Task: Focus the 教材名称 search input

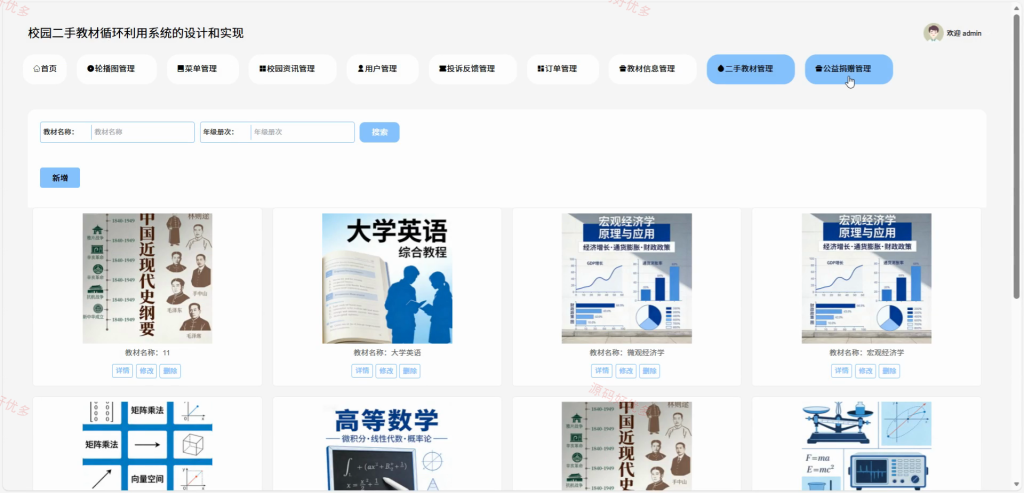Action: [142, 132]
